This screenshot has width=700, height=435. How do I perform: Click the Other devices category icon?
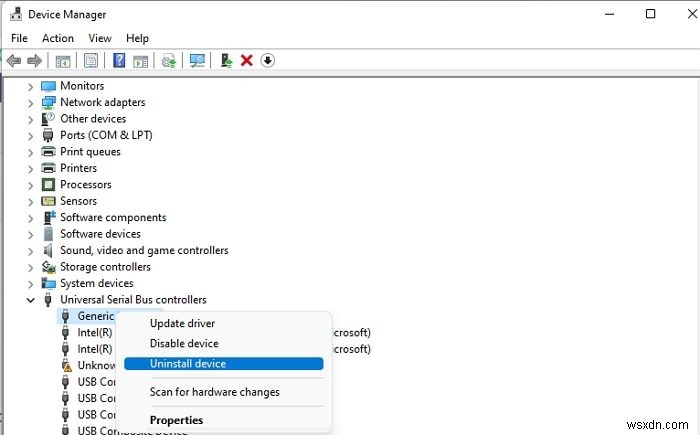(48, 119)
